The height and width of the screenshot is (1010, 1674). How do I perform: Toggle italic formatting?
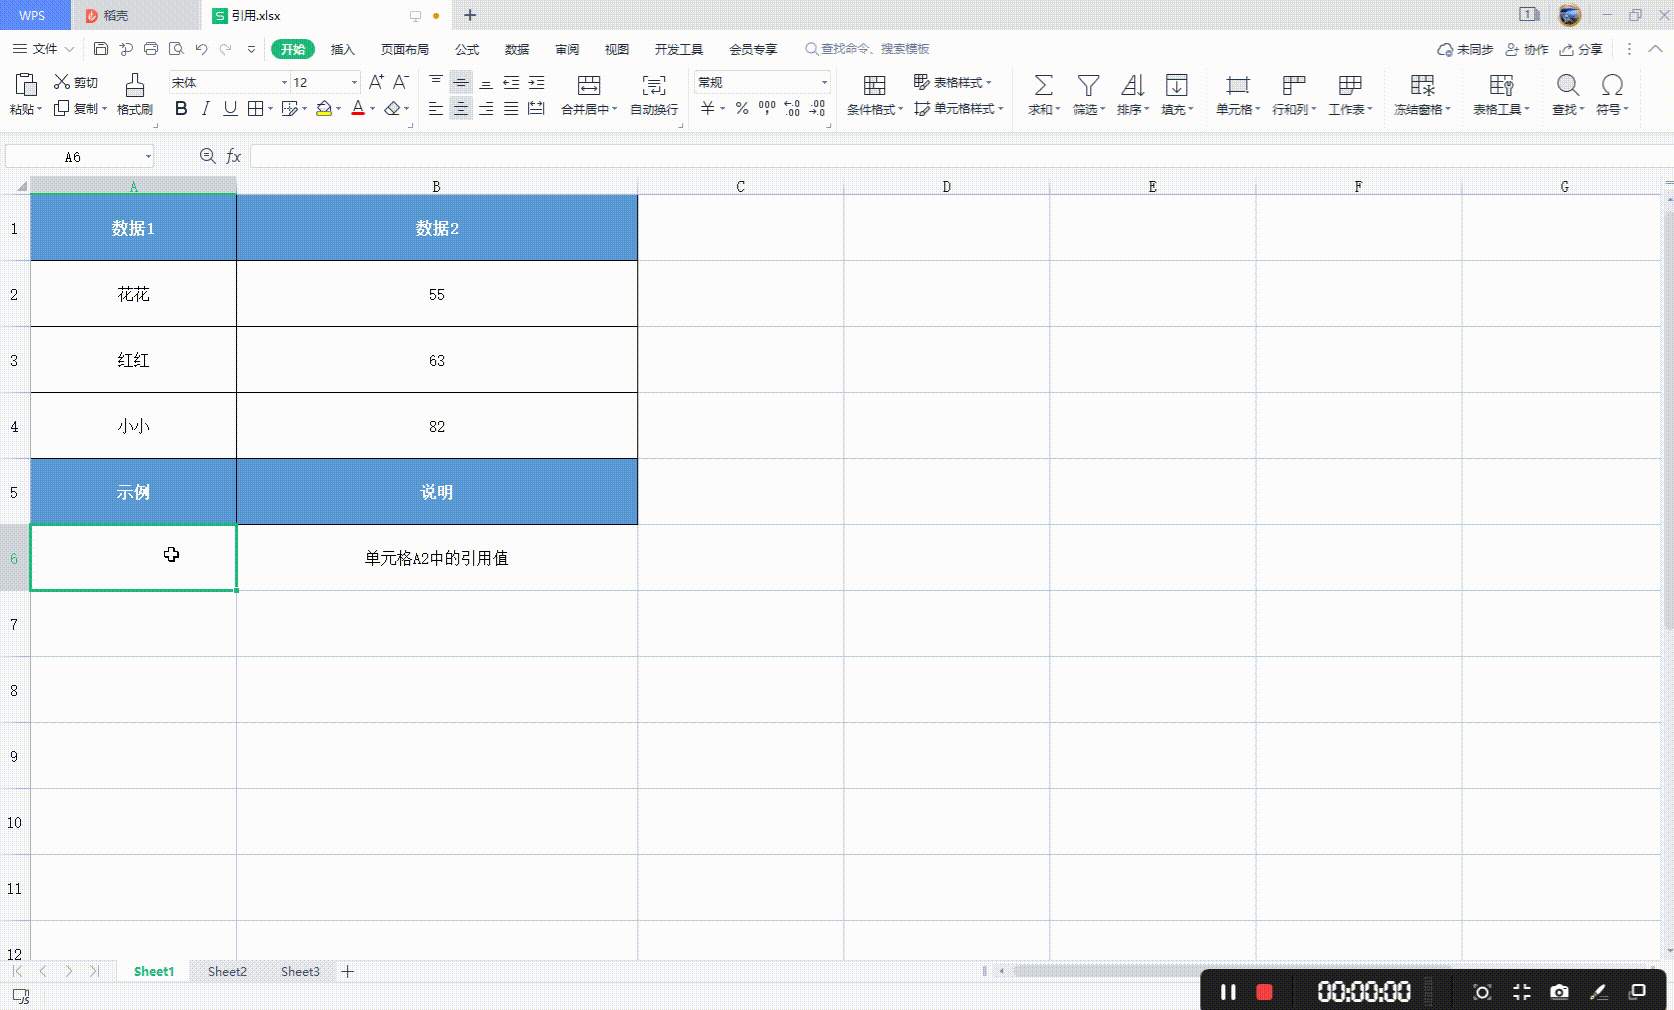[x=205, y=109]
